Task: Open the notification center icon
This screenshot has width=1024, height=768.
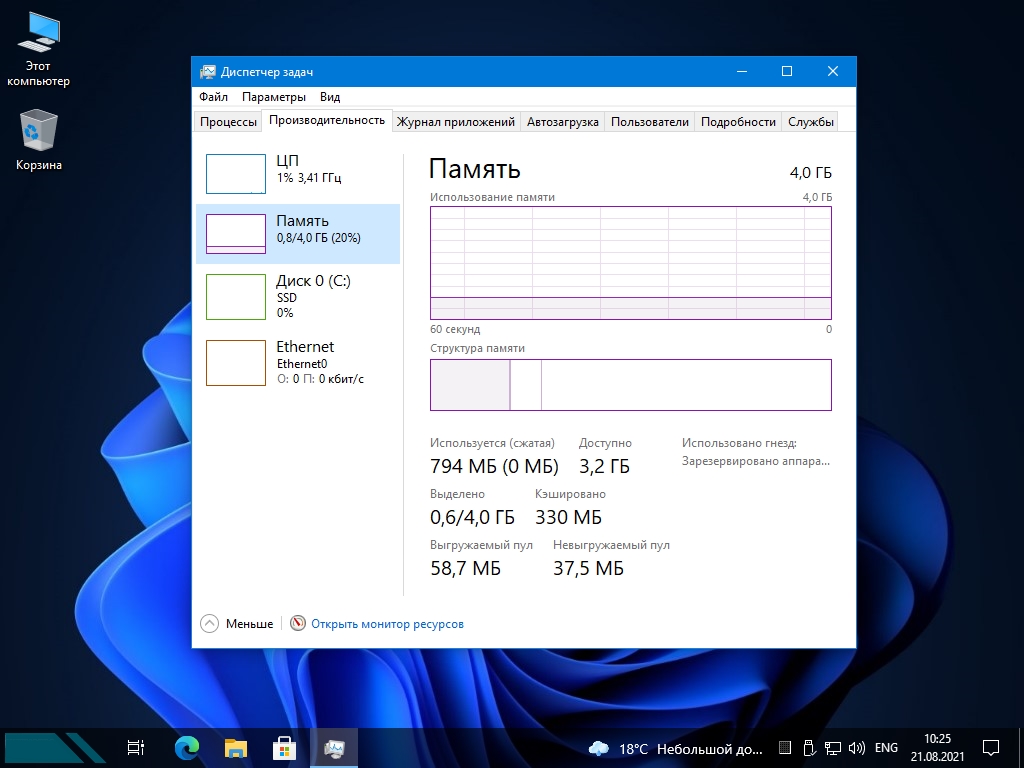Action: 991,748
